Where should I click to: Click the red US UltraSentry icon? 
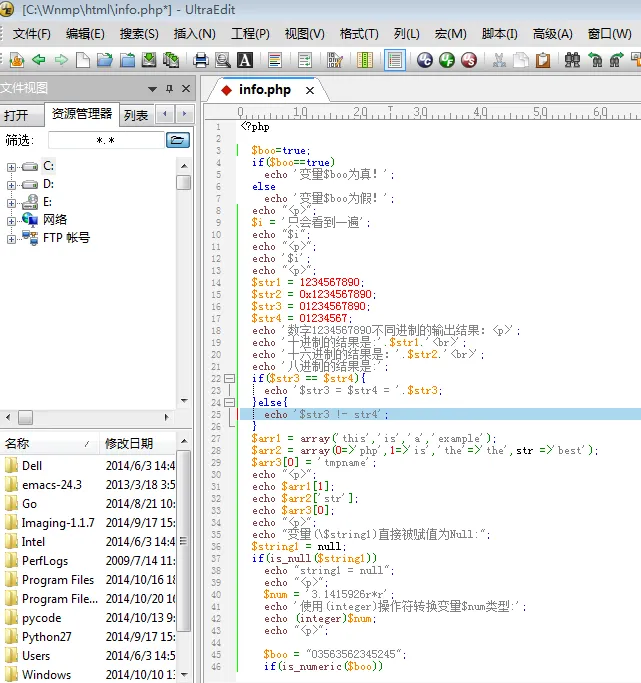pyautogui.click(x=469, y=60)
